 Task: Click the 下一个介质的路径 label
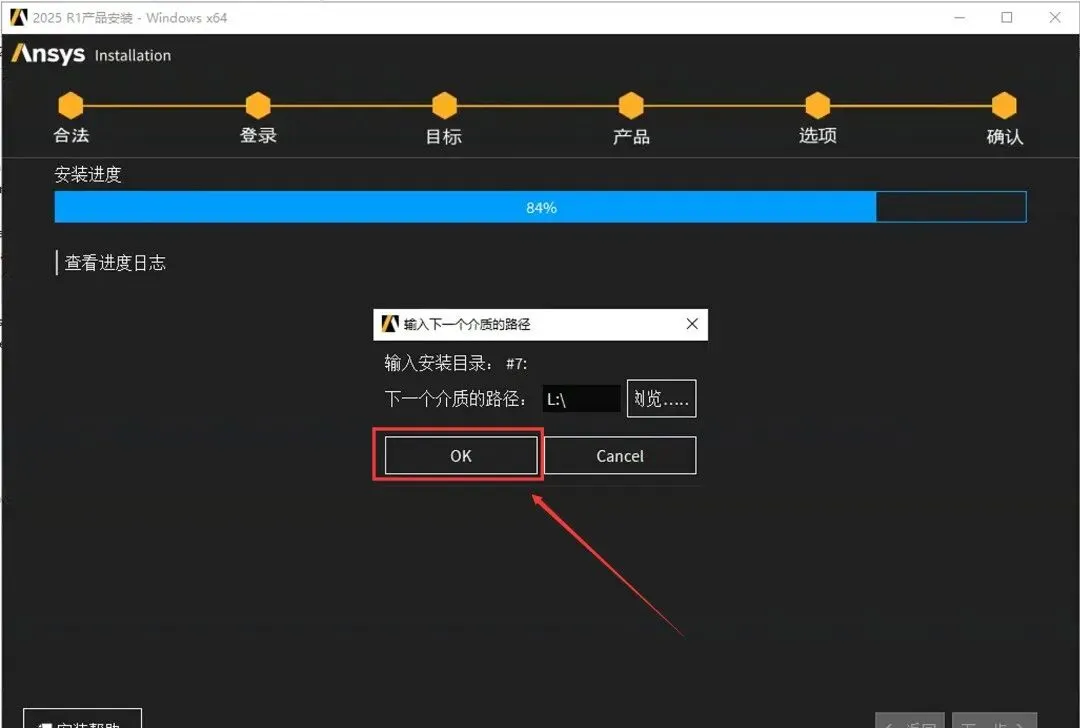[x=456, y=399]
